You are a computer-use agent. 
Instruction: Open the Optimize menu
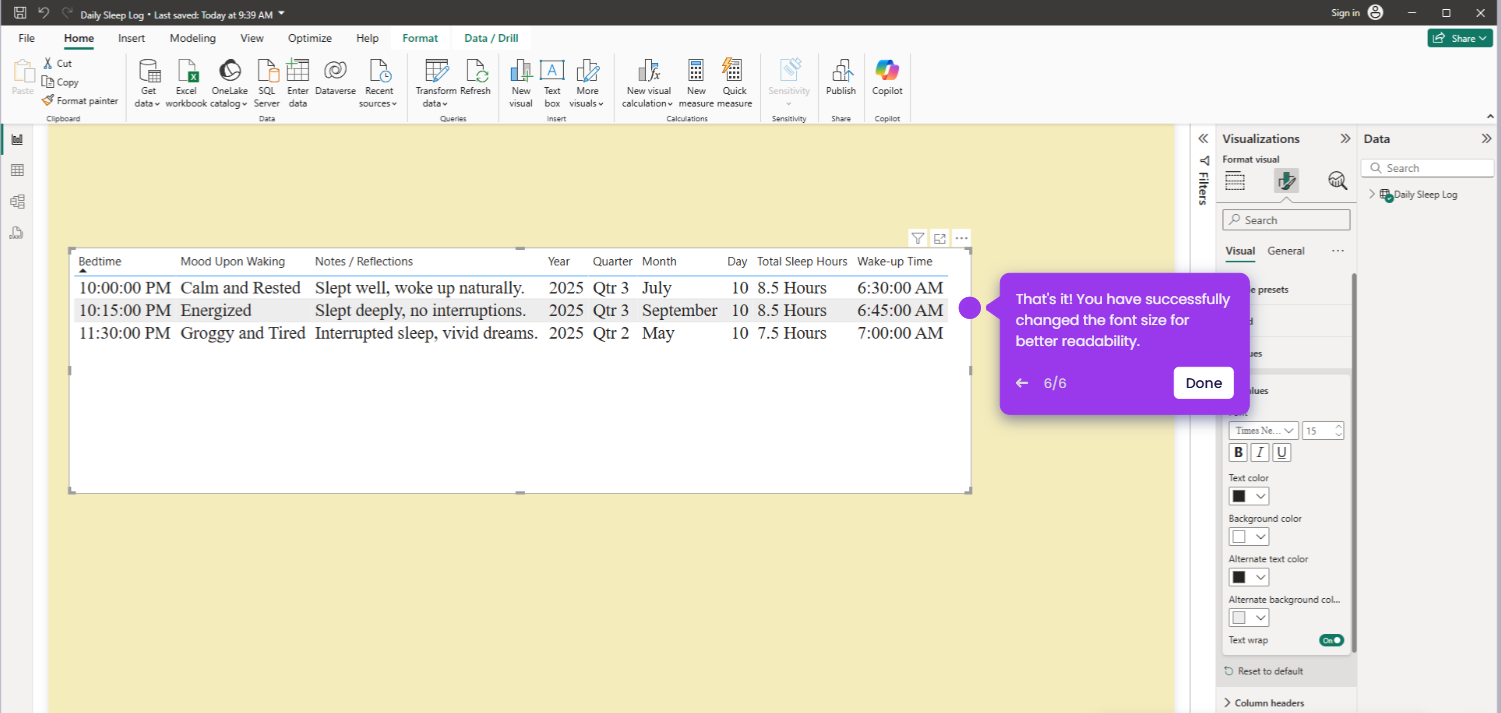(x=309, y=38)
